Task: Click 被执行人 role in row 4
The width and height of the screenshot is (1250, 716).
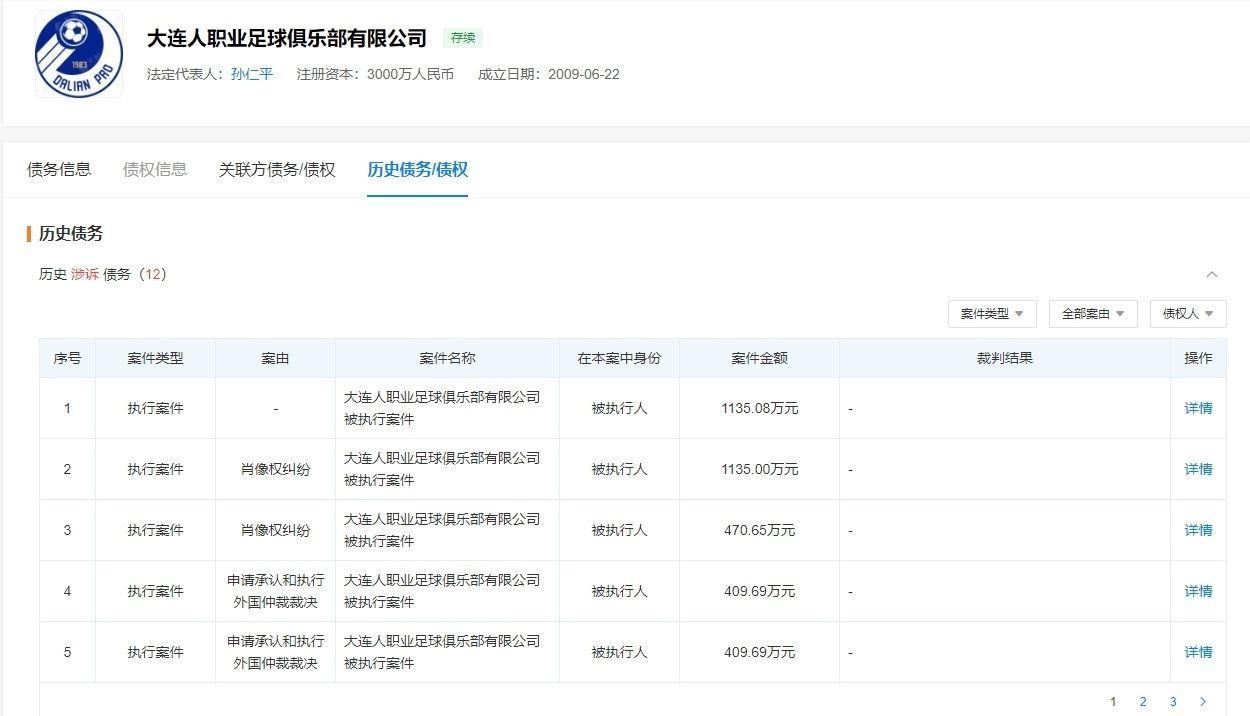Action: [x=619, y=591]
